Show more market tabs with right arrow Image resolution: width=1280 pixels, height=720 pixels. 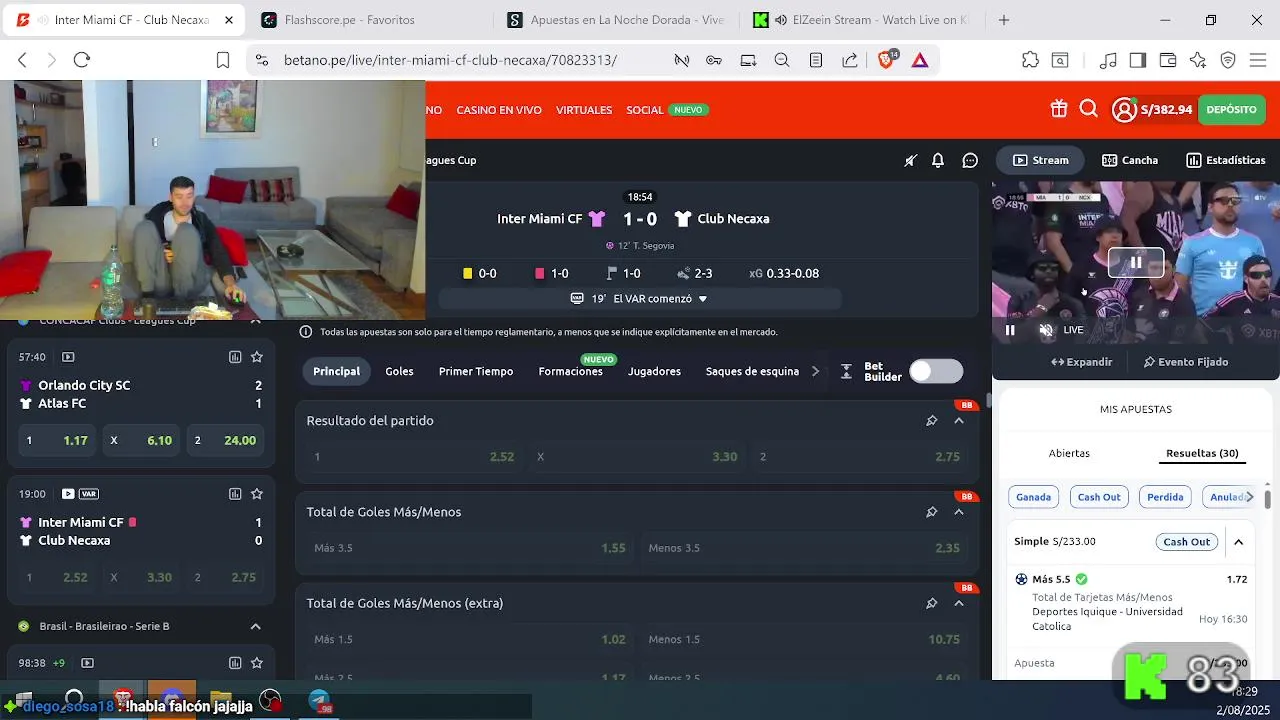[815, 371]
